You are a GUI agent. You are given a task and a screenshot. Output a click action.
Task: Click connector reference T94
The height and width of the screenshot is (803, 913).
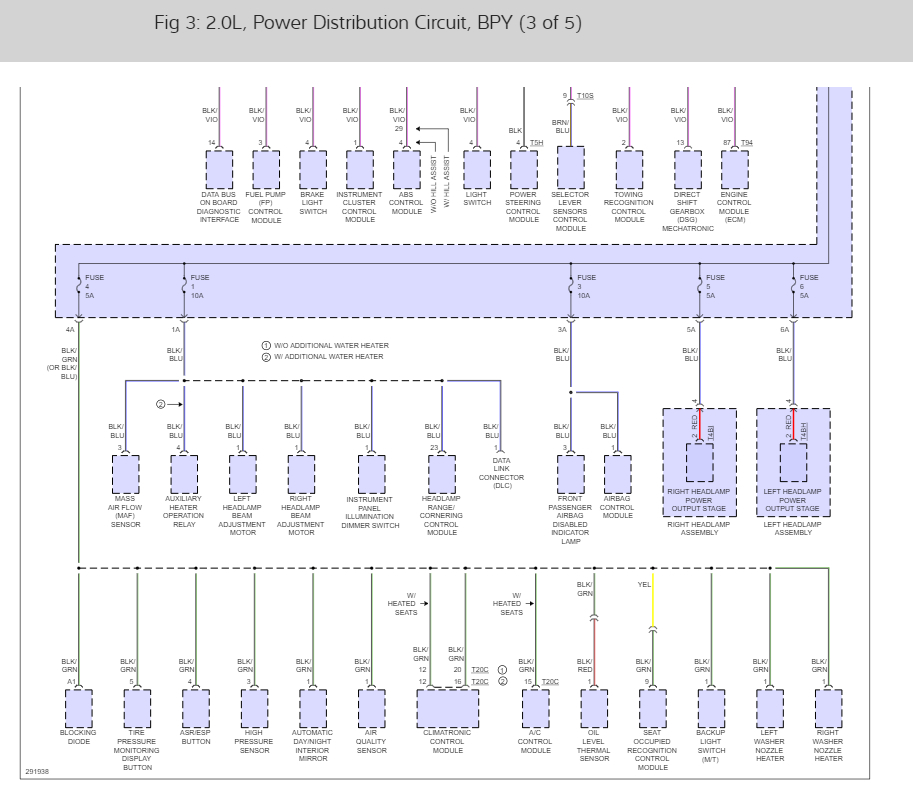point(746,143)
